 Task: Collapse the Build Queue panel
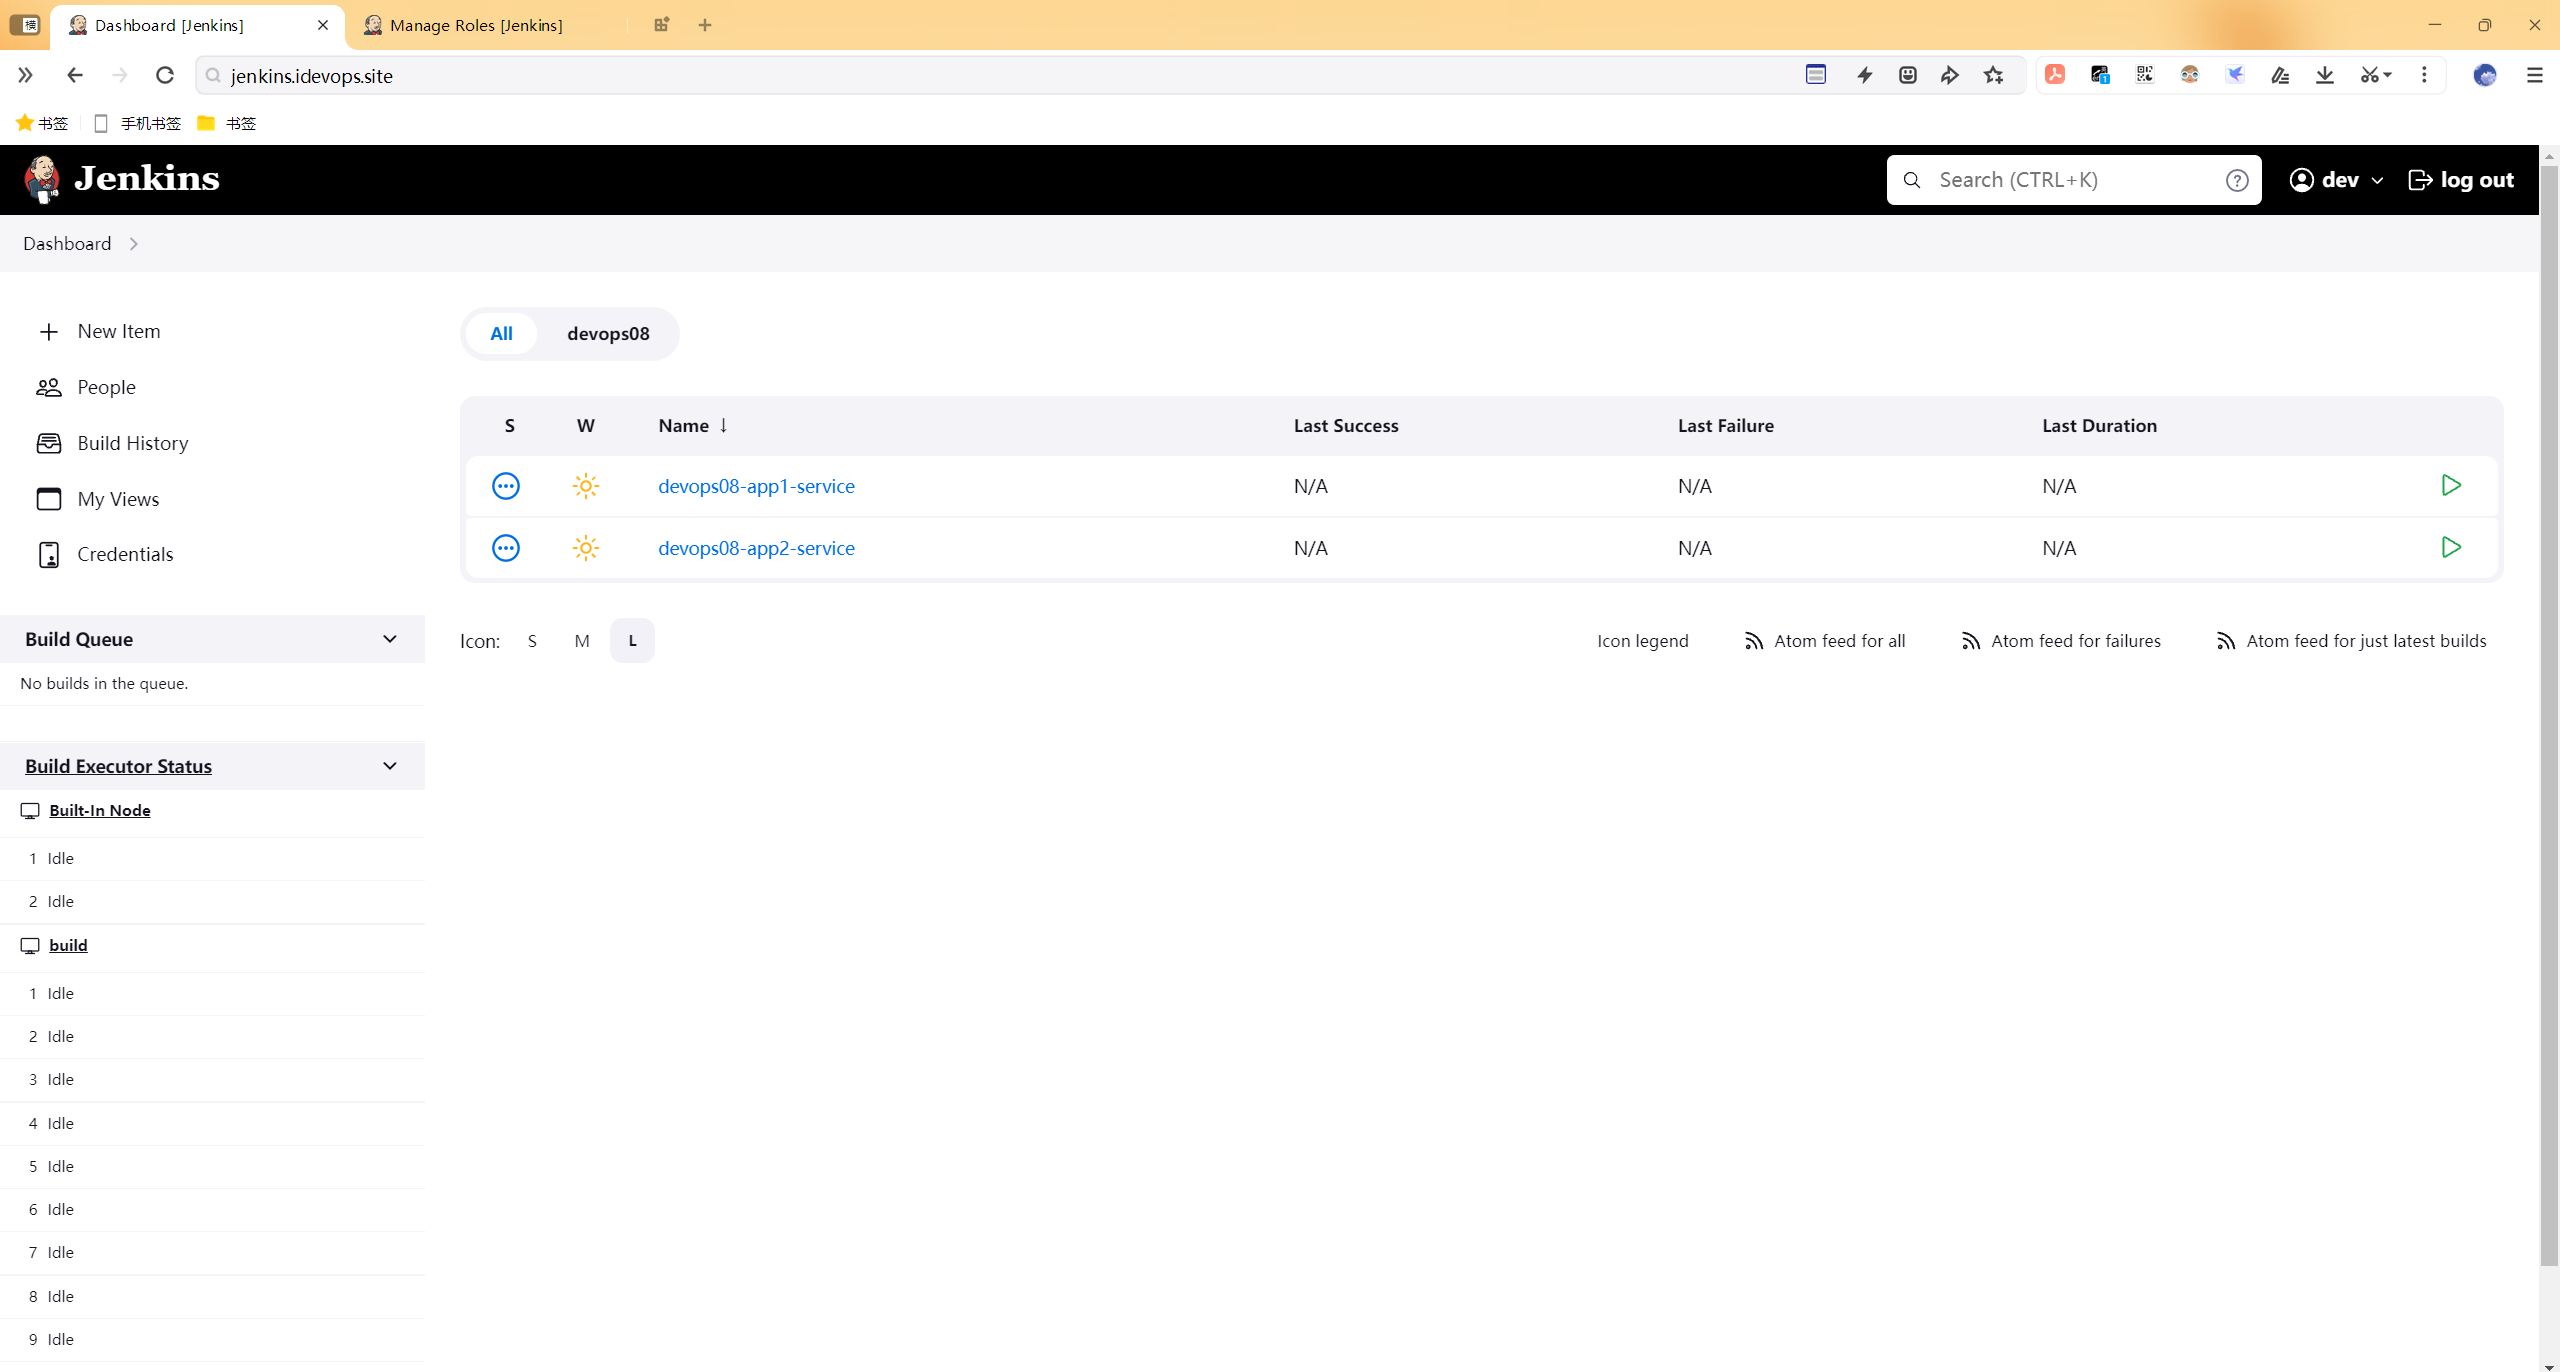point(390,639)
